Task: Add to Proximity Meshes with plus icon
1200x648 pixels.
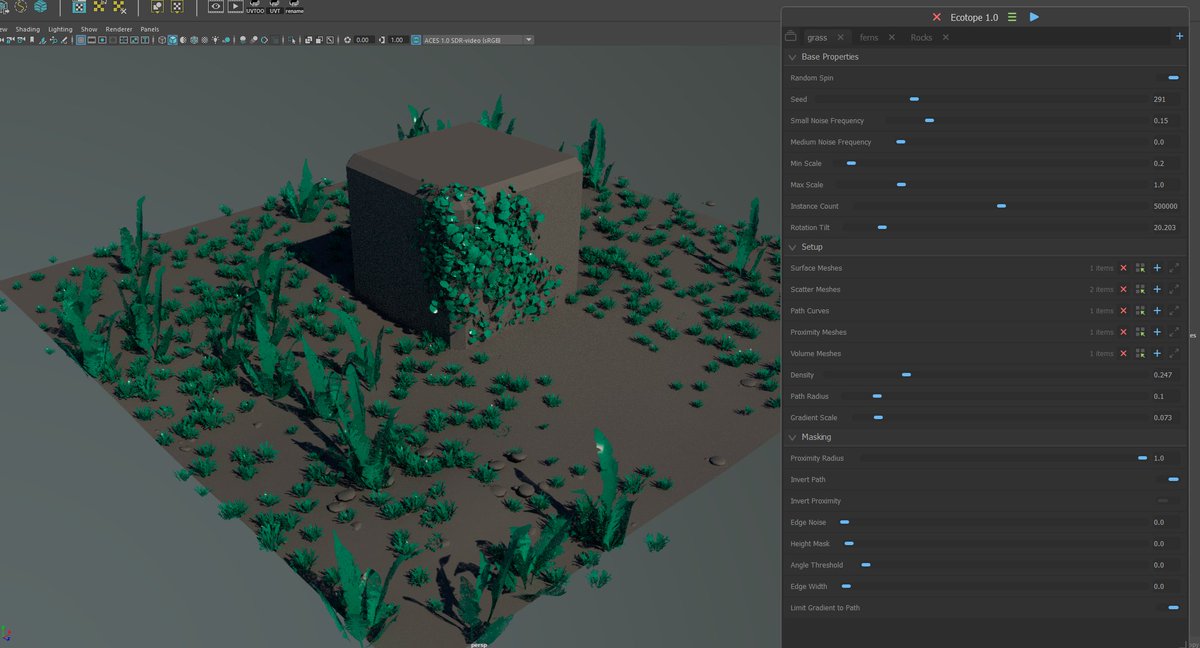Action: tap(1157, 332)
